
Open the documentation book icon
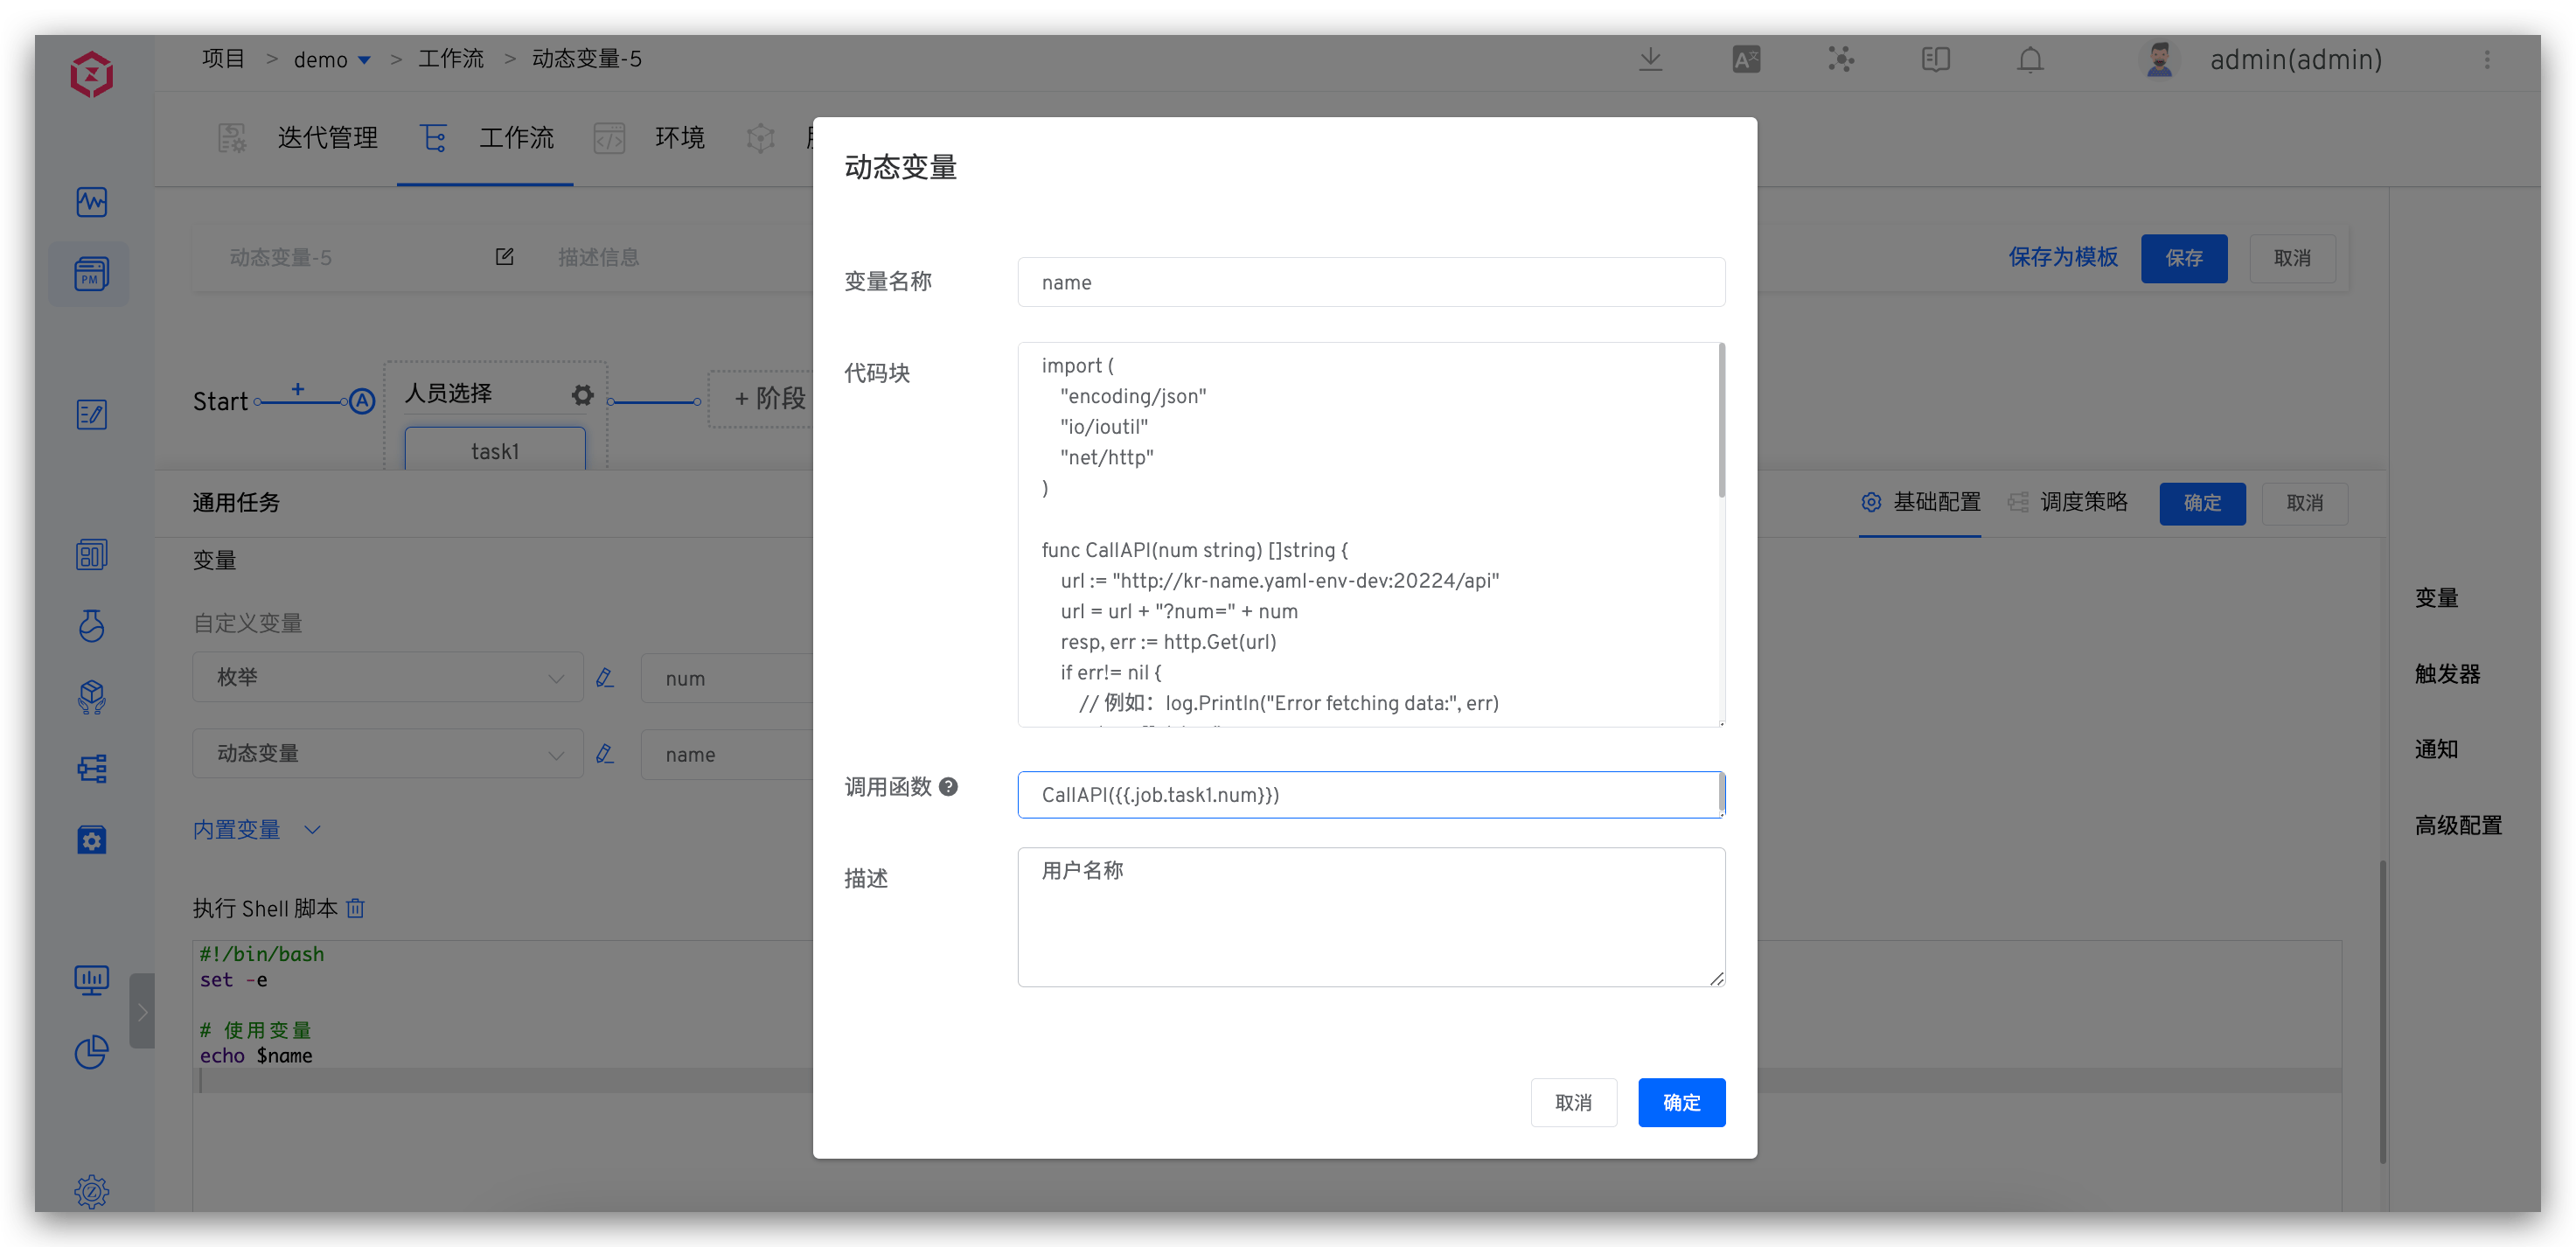pyautogui.click(x=1935, y=60)
